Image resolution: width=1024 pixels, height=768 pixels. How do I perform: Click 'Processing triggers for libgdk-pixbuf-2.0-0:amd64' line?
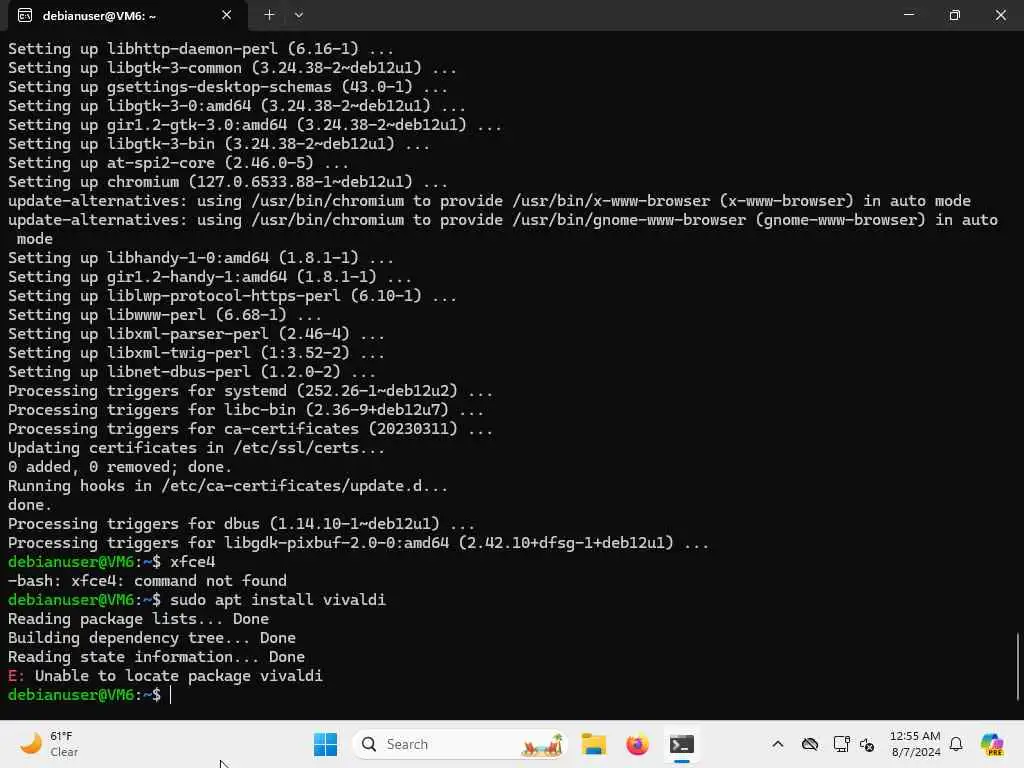click(358, 542)
